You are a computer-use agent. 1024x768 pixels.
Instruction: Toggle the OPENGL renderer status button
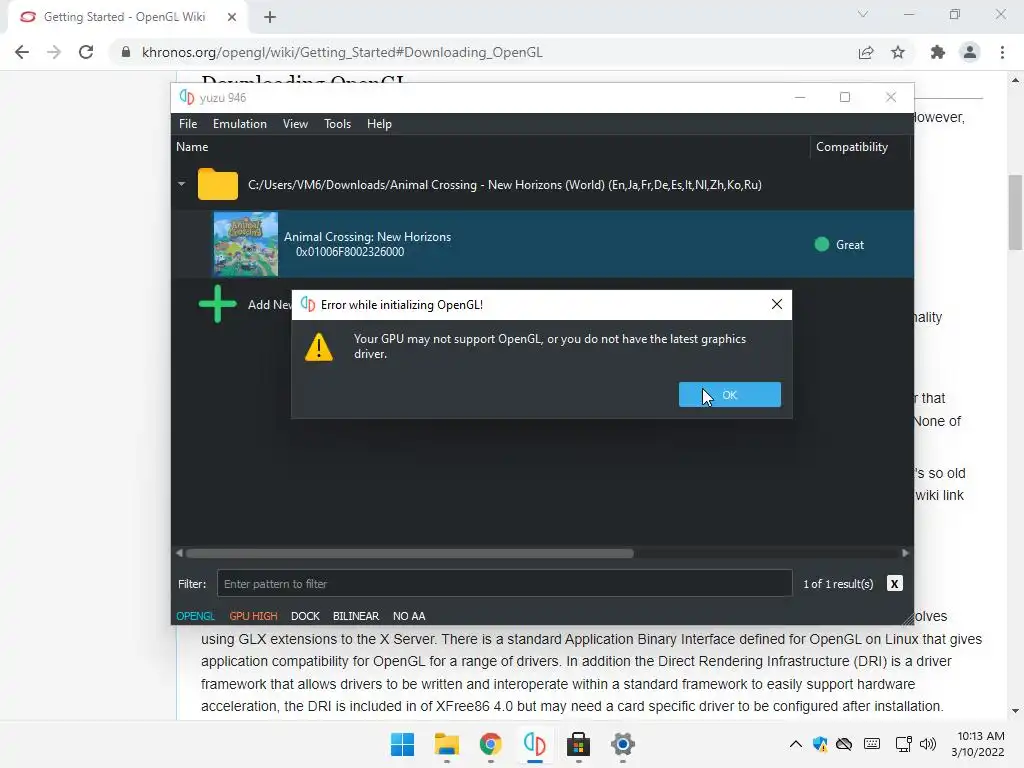point(195,616)
